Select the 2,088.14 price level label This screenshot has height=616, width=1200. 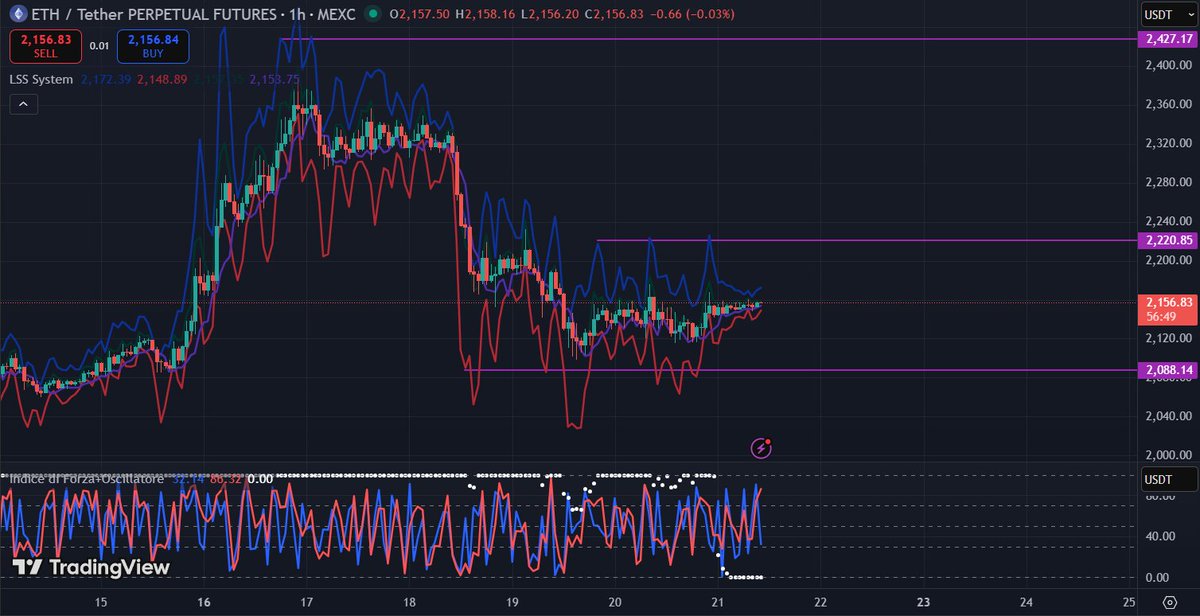pyautogui.click(x=1166, y=370)
